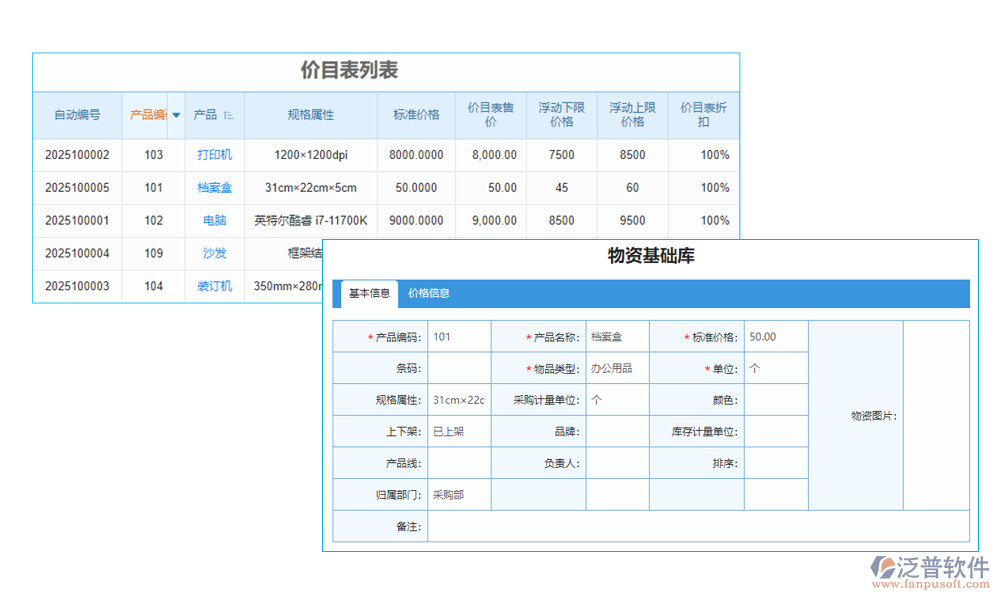Select the row with 编号 2025100002
This screenshot has width=1000, height=600.
tap(77, 155)
